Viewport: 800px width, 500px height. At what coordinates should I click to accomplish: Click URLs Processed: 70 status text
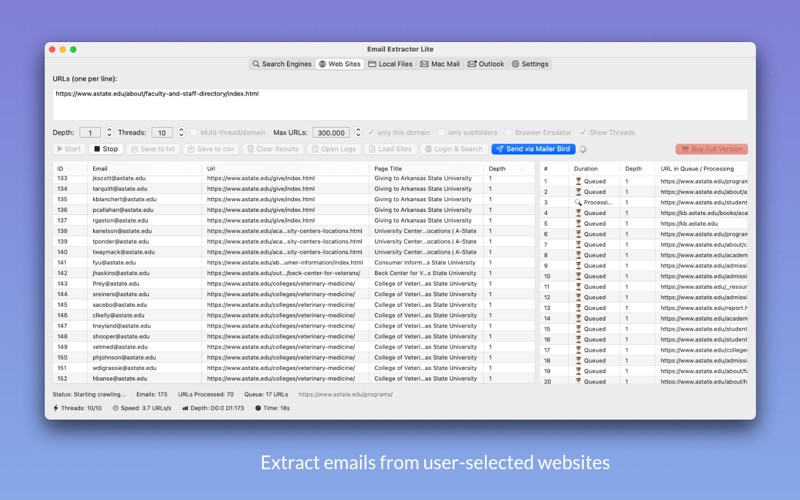click(206, 394)
